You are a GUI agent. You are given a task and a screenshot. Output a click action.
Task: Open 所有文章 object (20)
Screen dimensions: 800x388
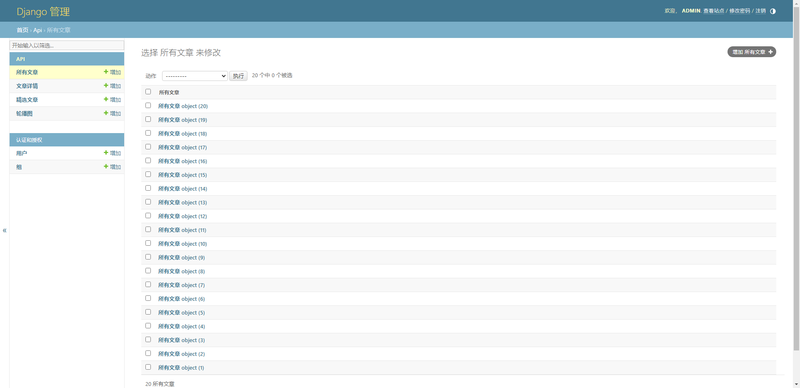click(183, 106)
